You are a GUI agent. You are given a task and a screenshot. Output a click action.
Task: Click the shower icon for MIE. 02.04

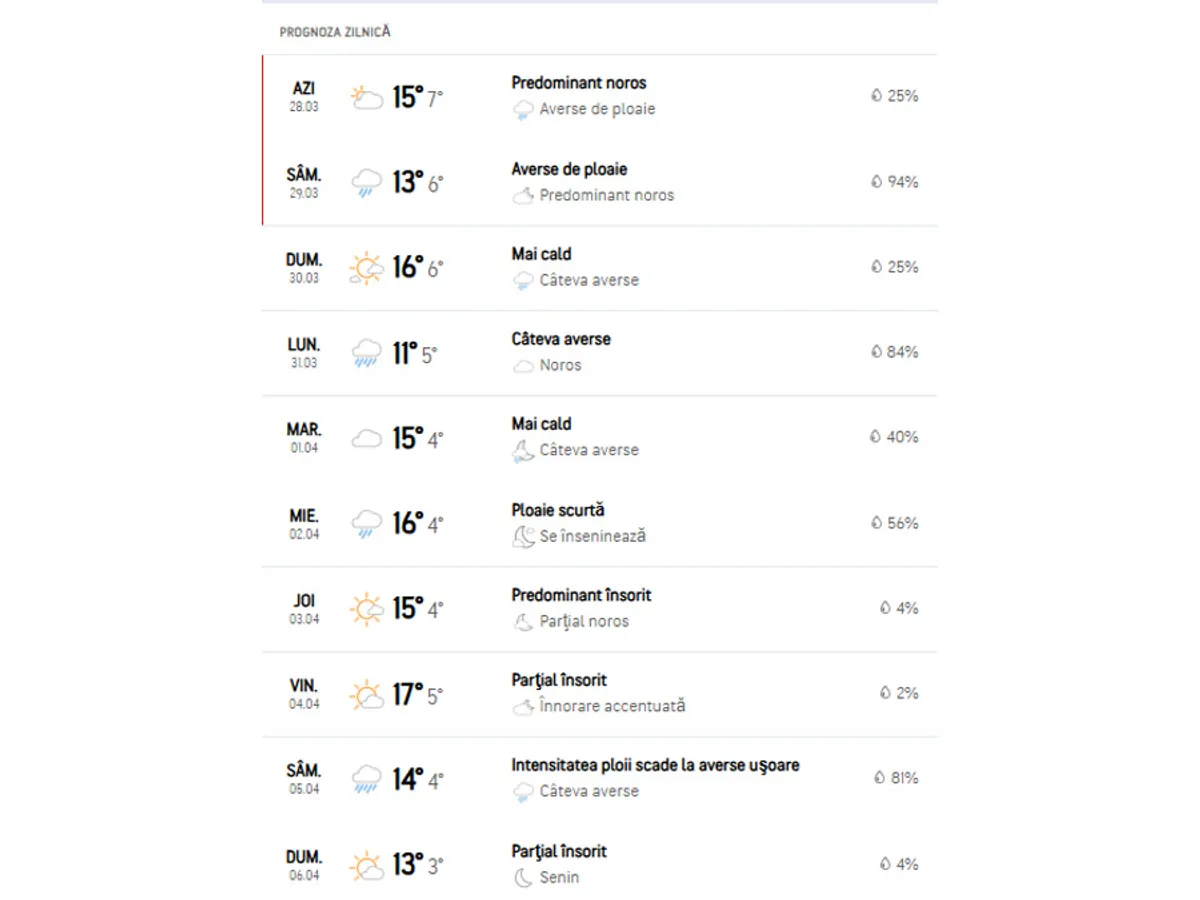366,523
